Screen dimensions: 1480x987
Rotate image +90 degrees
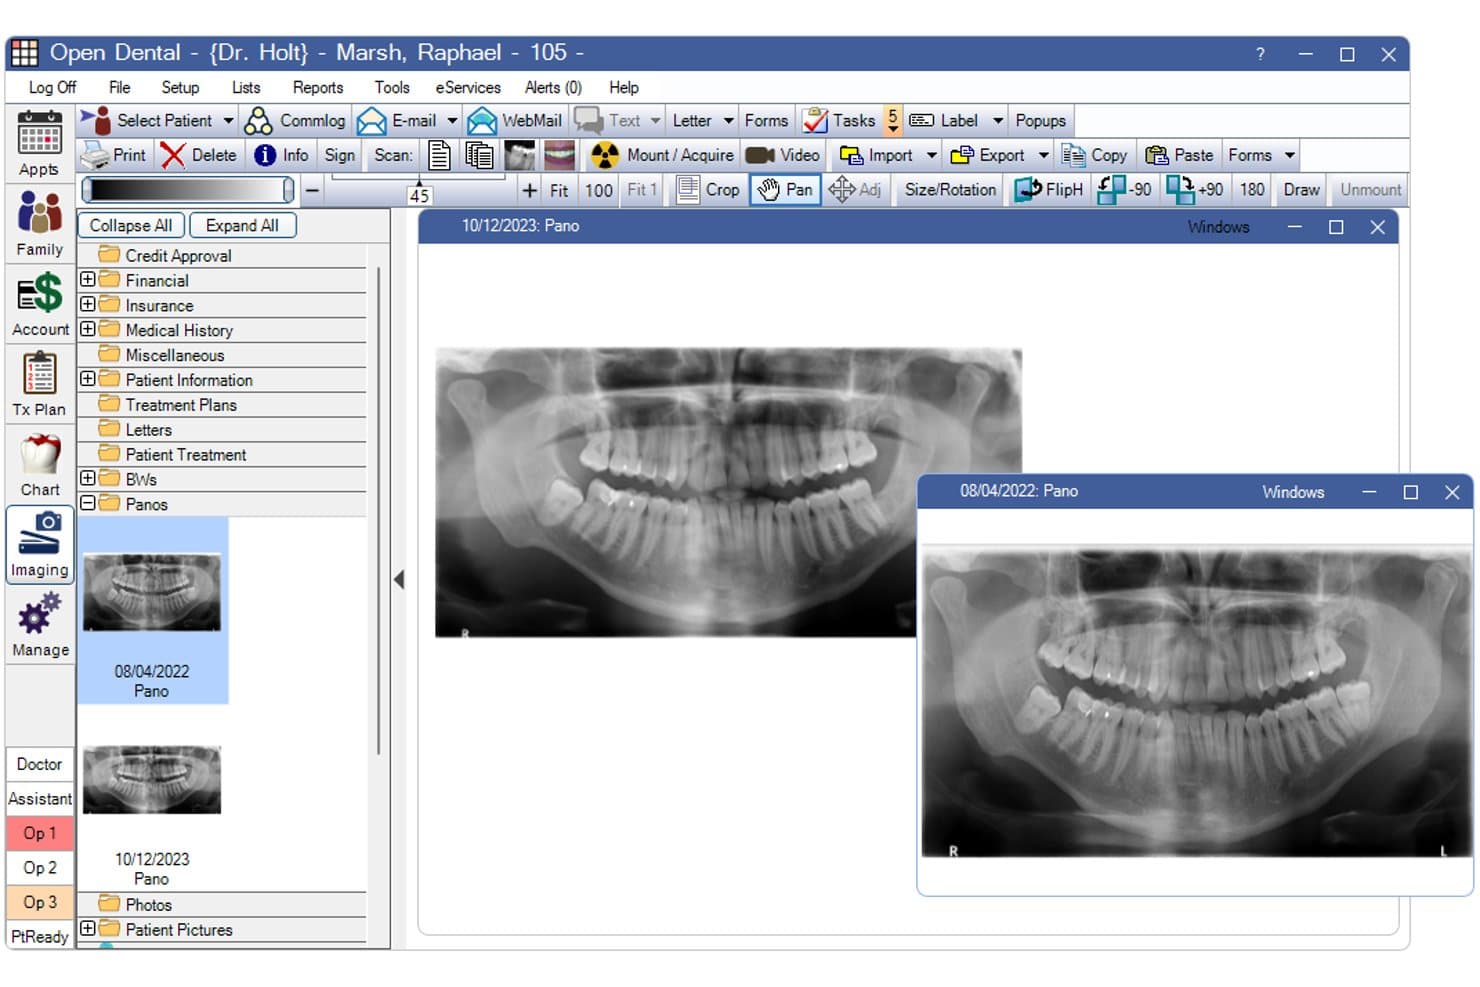[x=1195, y=189]
